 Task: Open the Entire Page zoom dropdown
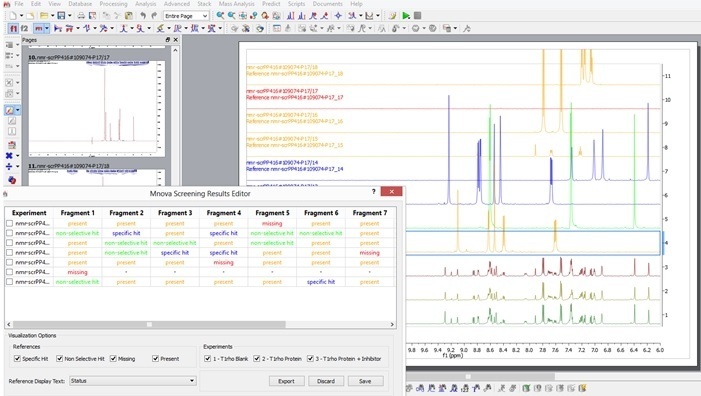[186, 16]
